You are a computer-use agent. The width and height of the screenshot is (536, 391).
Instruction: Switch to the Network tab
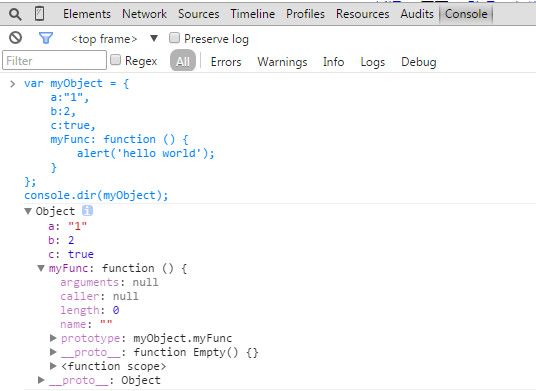point(144,14)
